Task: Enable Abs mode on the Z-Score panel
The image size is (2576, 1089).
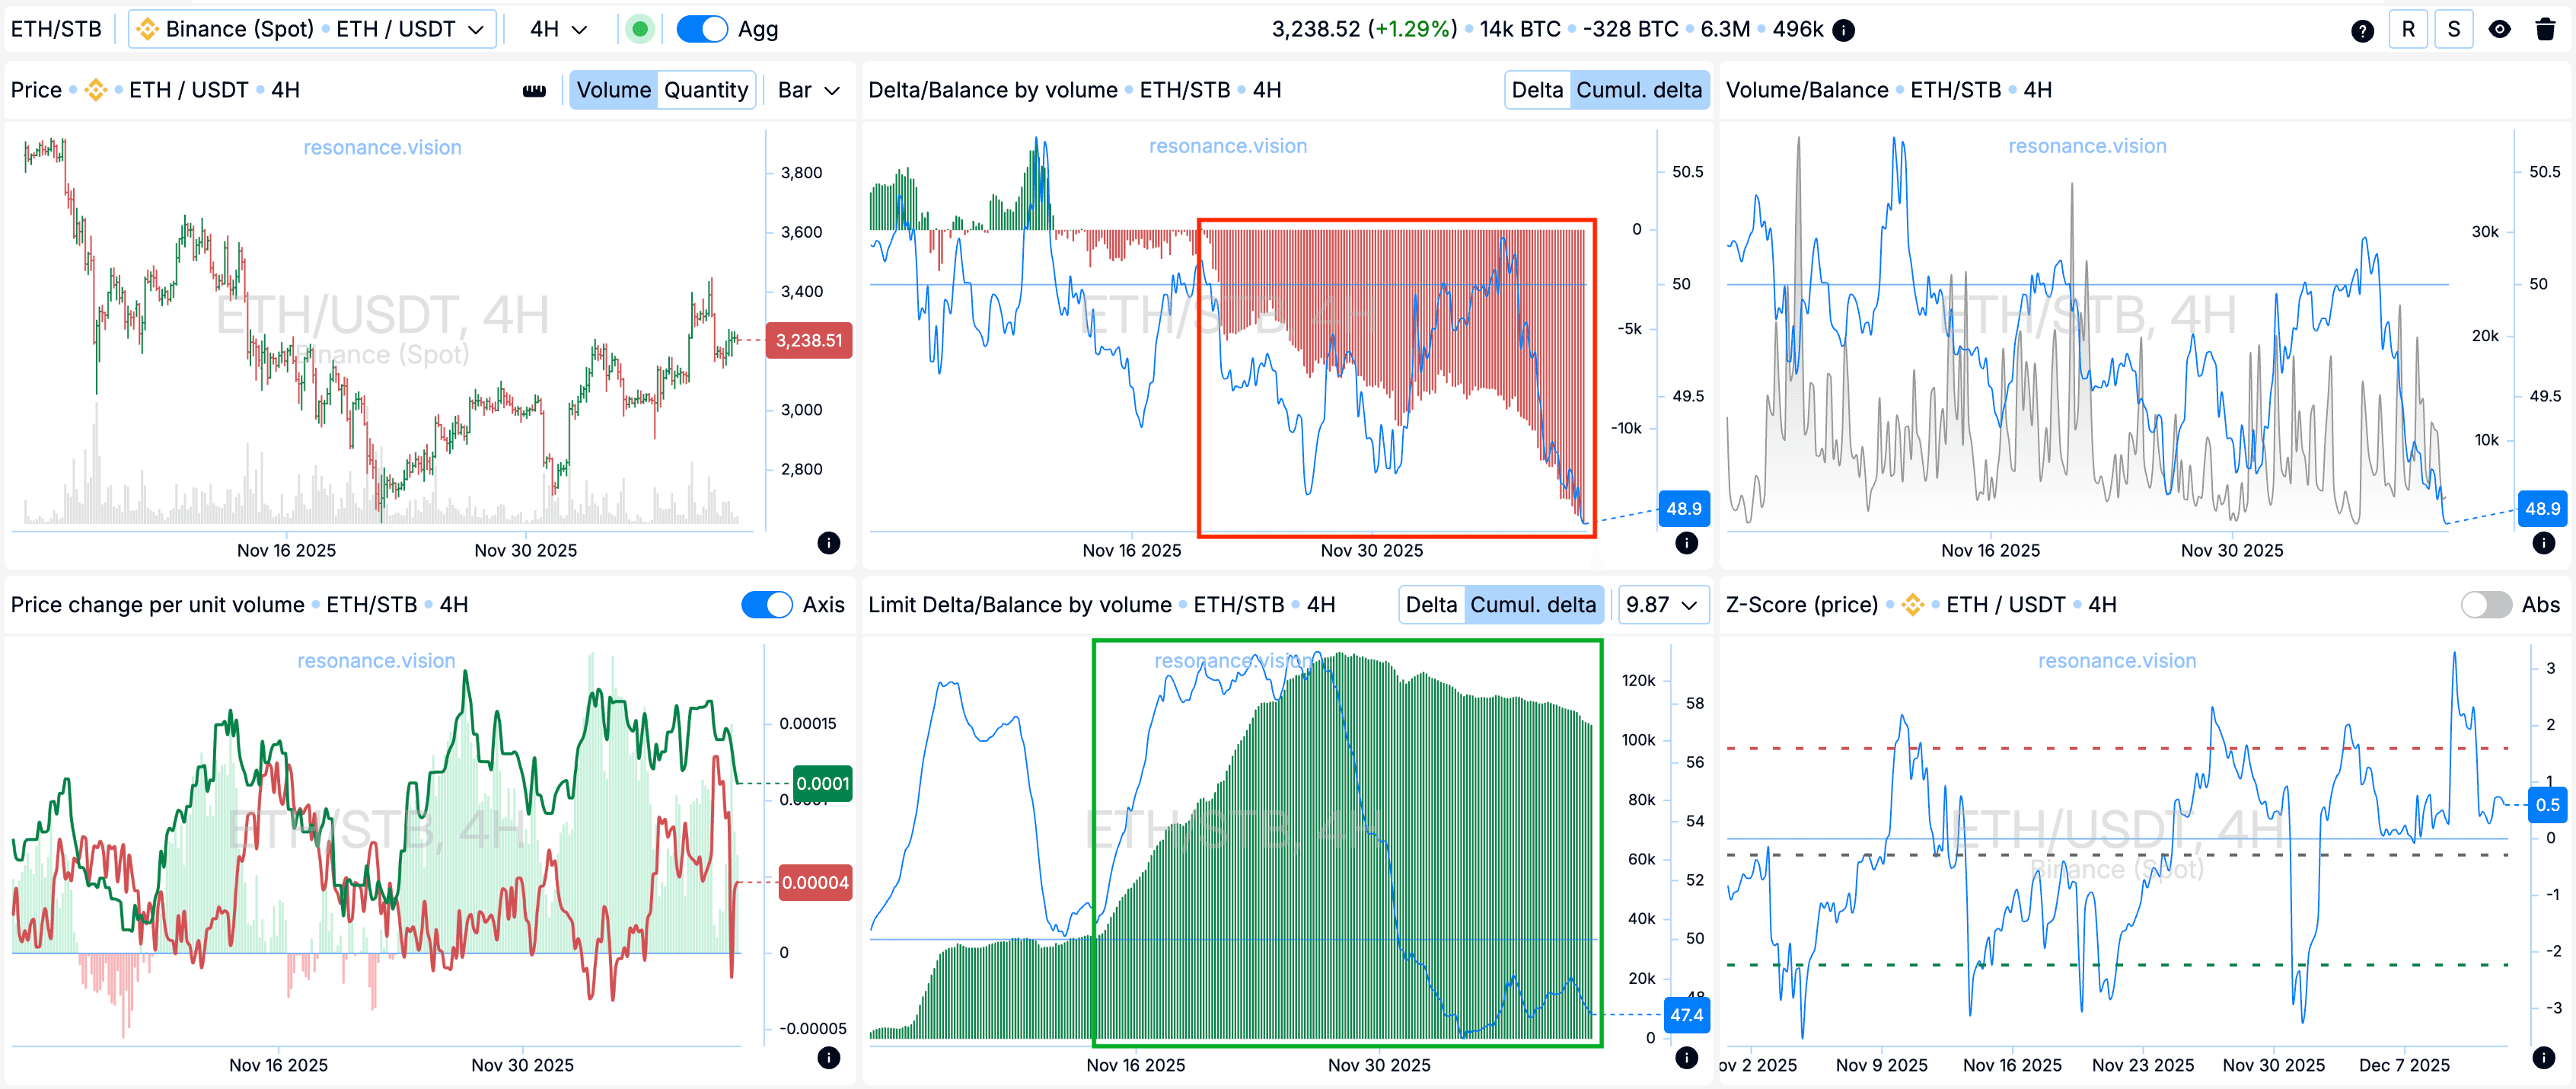Action: click(2487, 604)
